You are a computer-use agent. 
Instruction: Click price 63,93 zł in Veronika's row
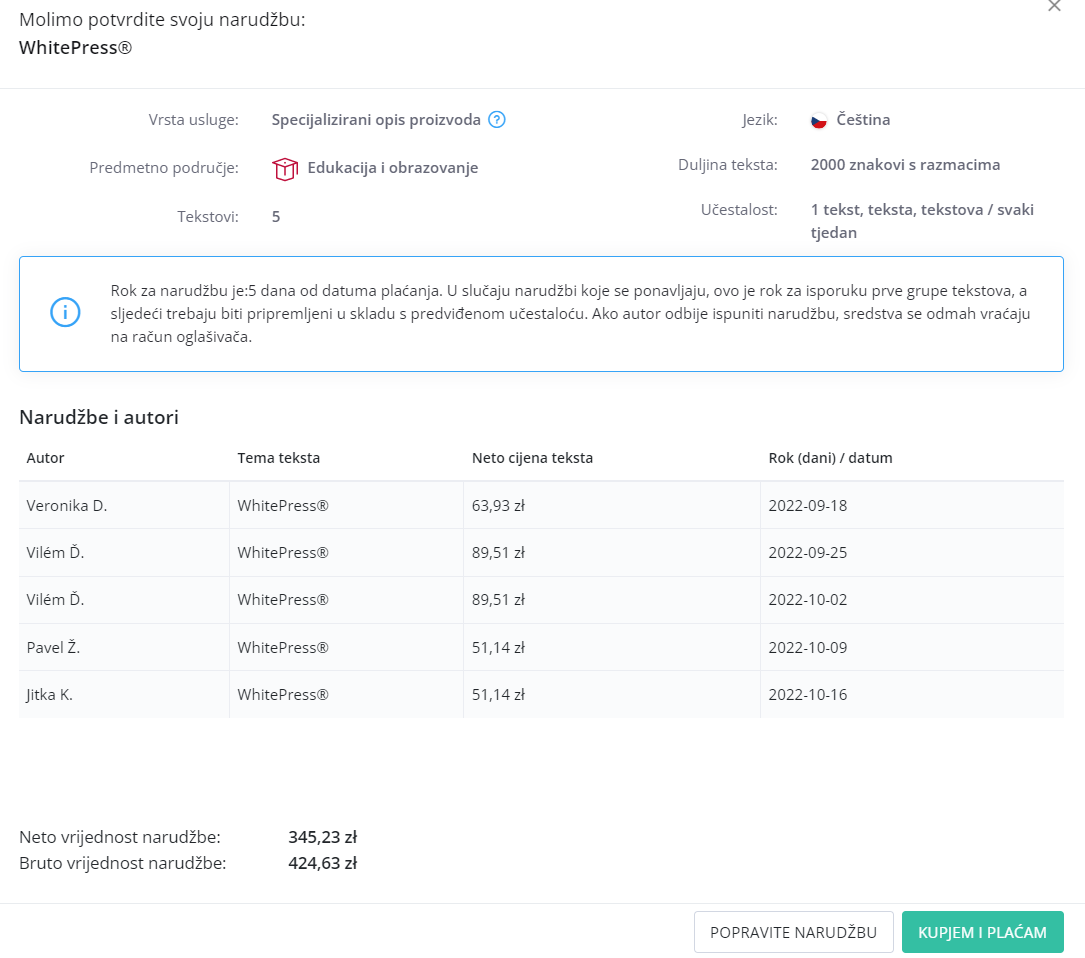(498, 506)
